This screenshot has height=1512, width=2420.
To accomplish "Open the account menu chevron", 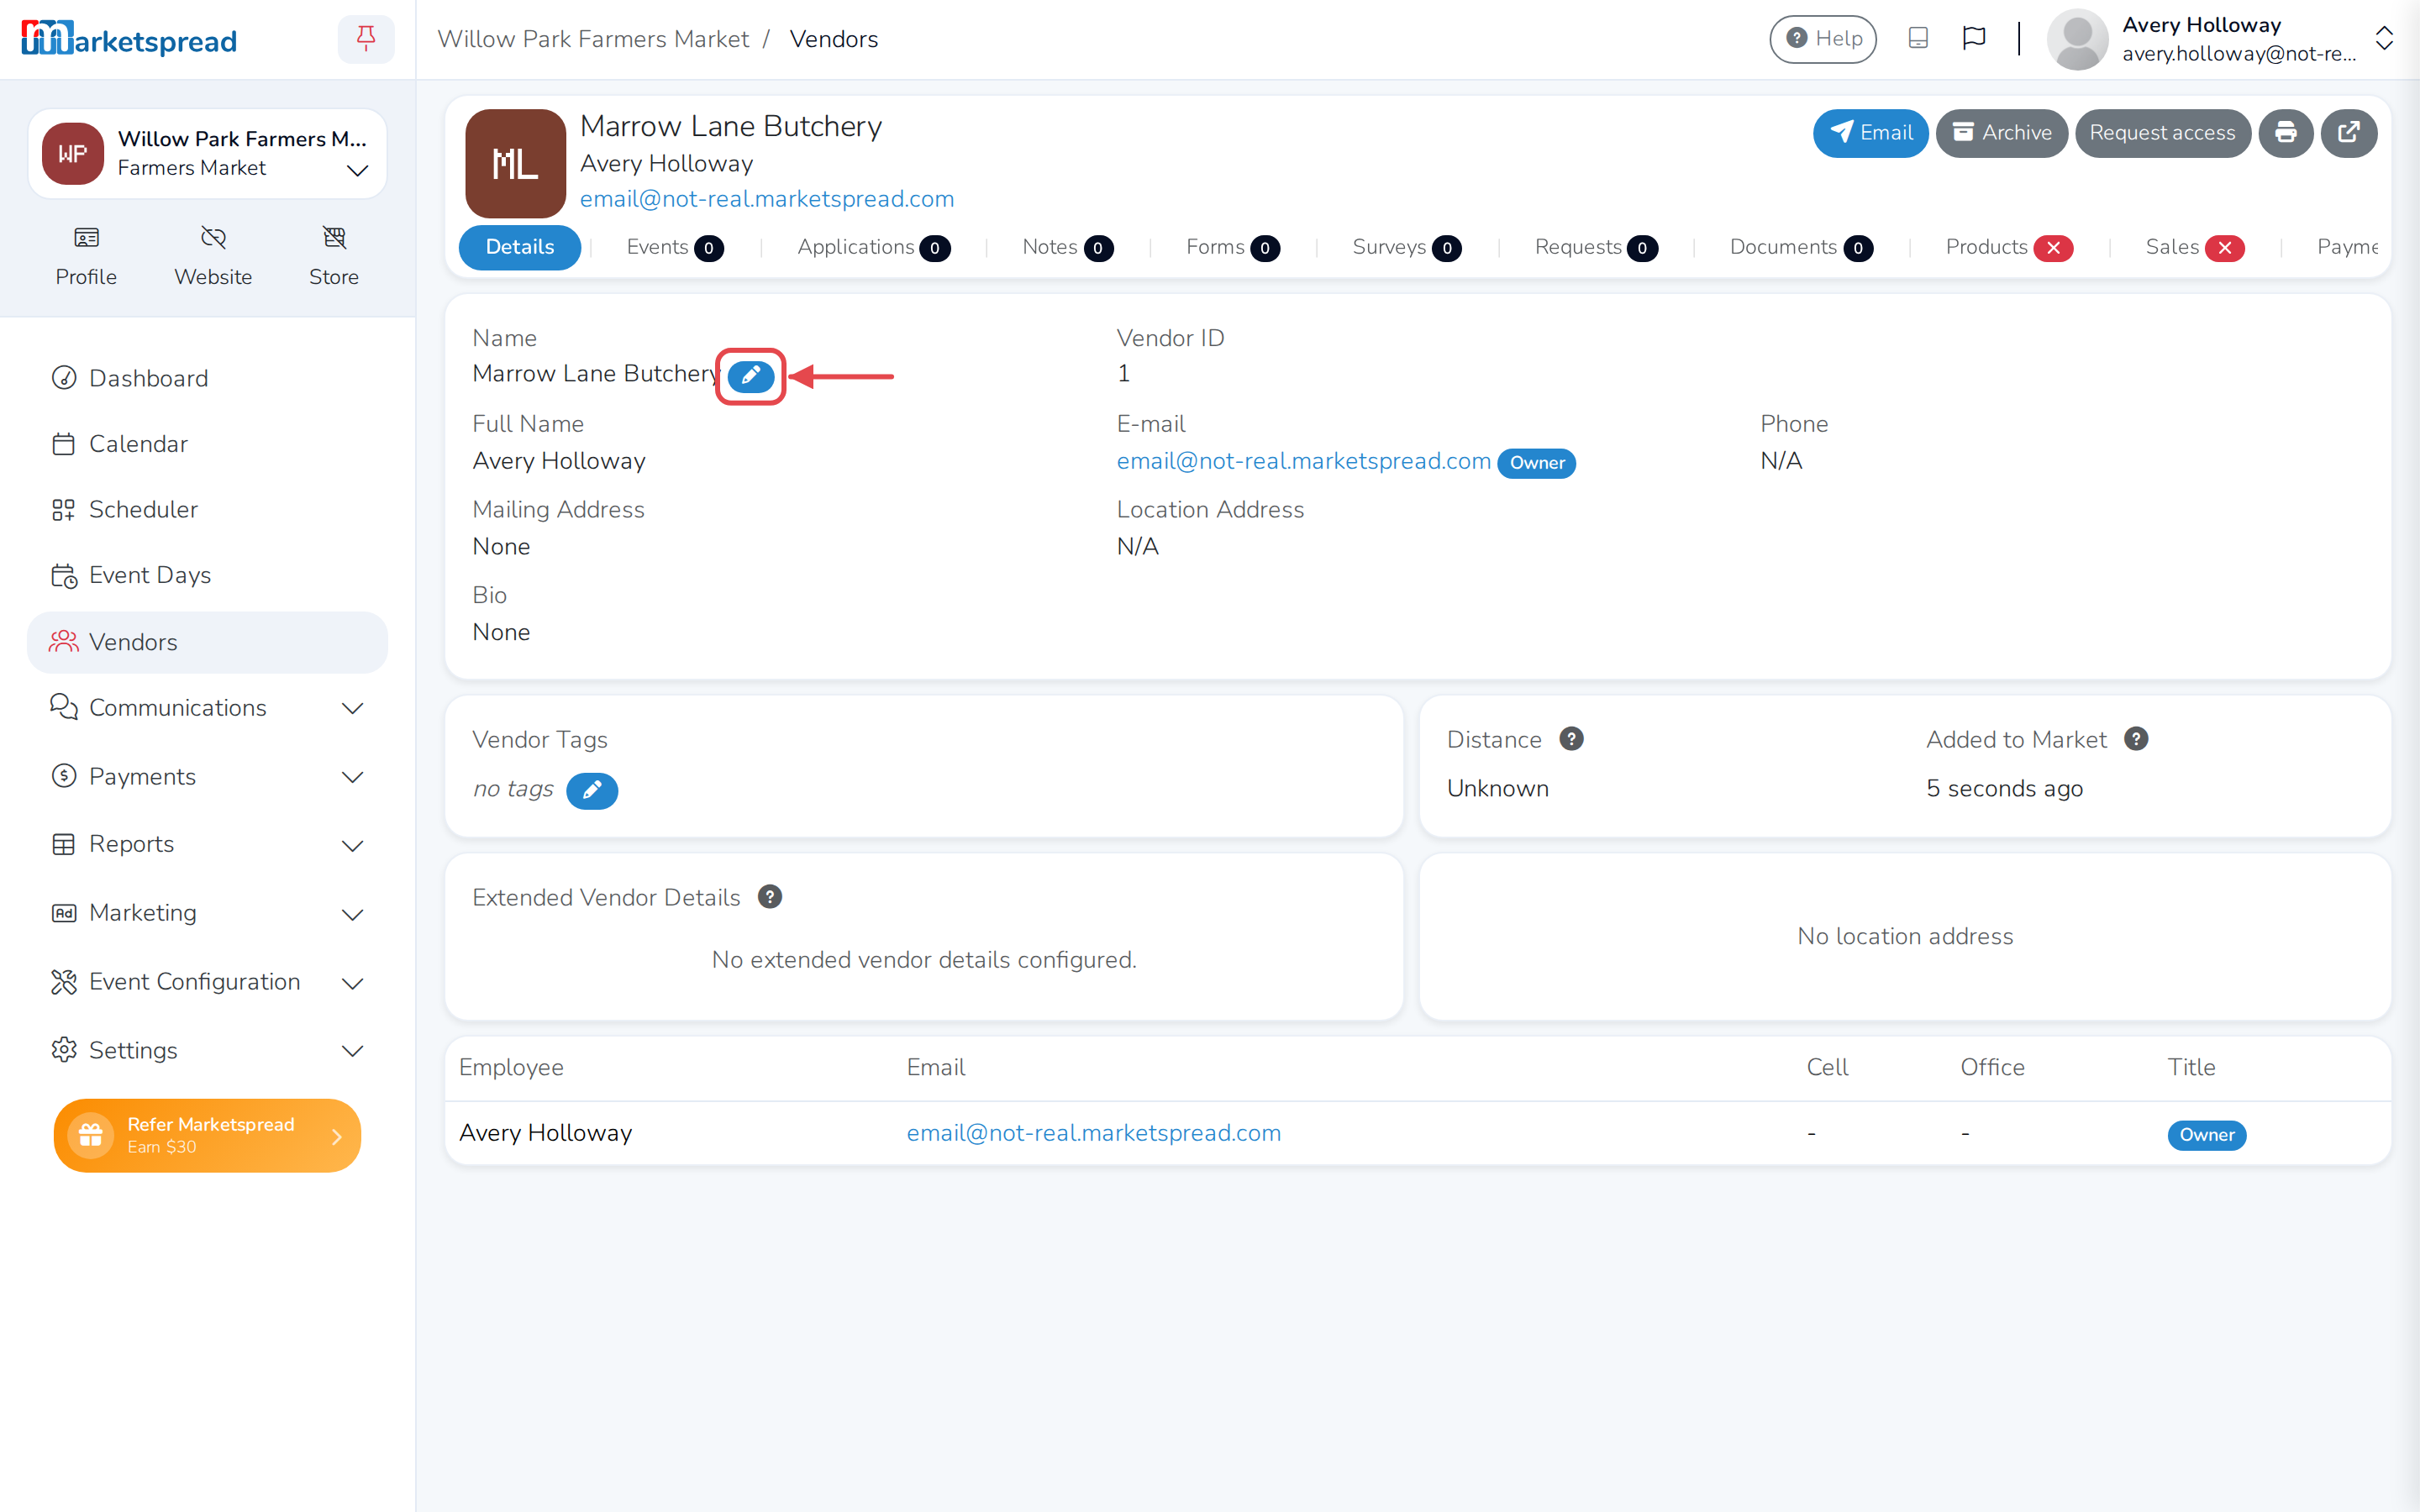I will pyautogui.click(x=2385, y=39).
